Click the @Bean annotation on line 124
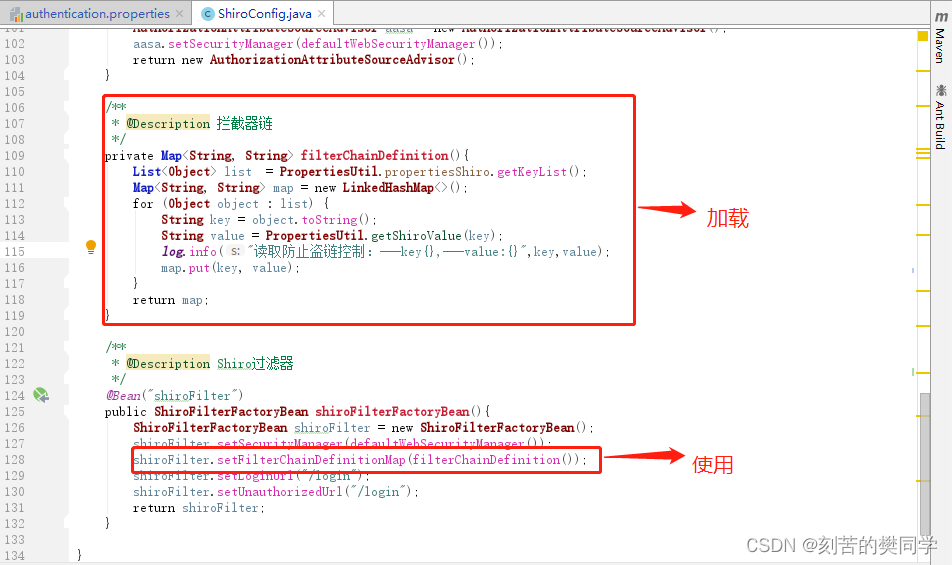Image resolution: width=952 pixels, height=565 pixels. pyautogui.click(x=124, y=396)
